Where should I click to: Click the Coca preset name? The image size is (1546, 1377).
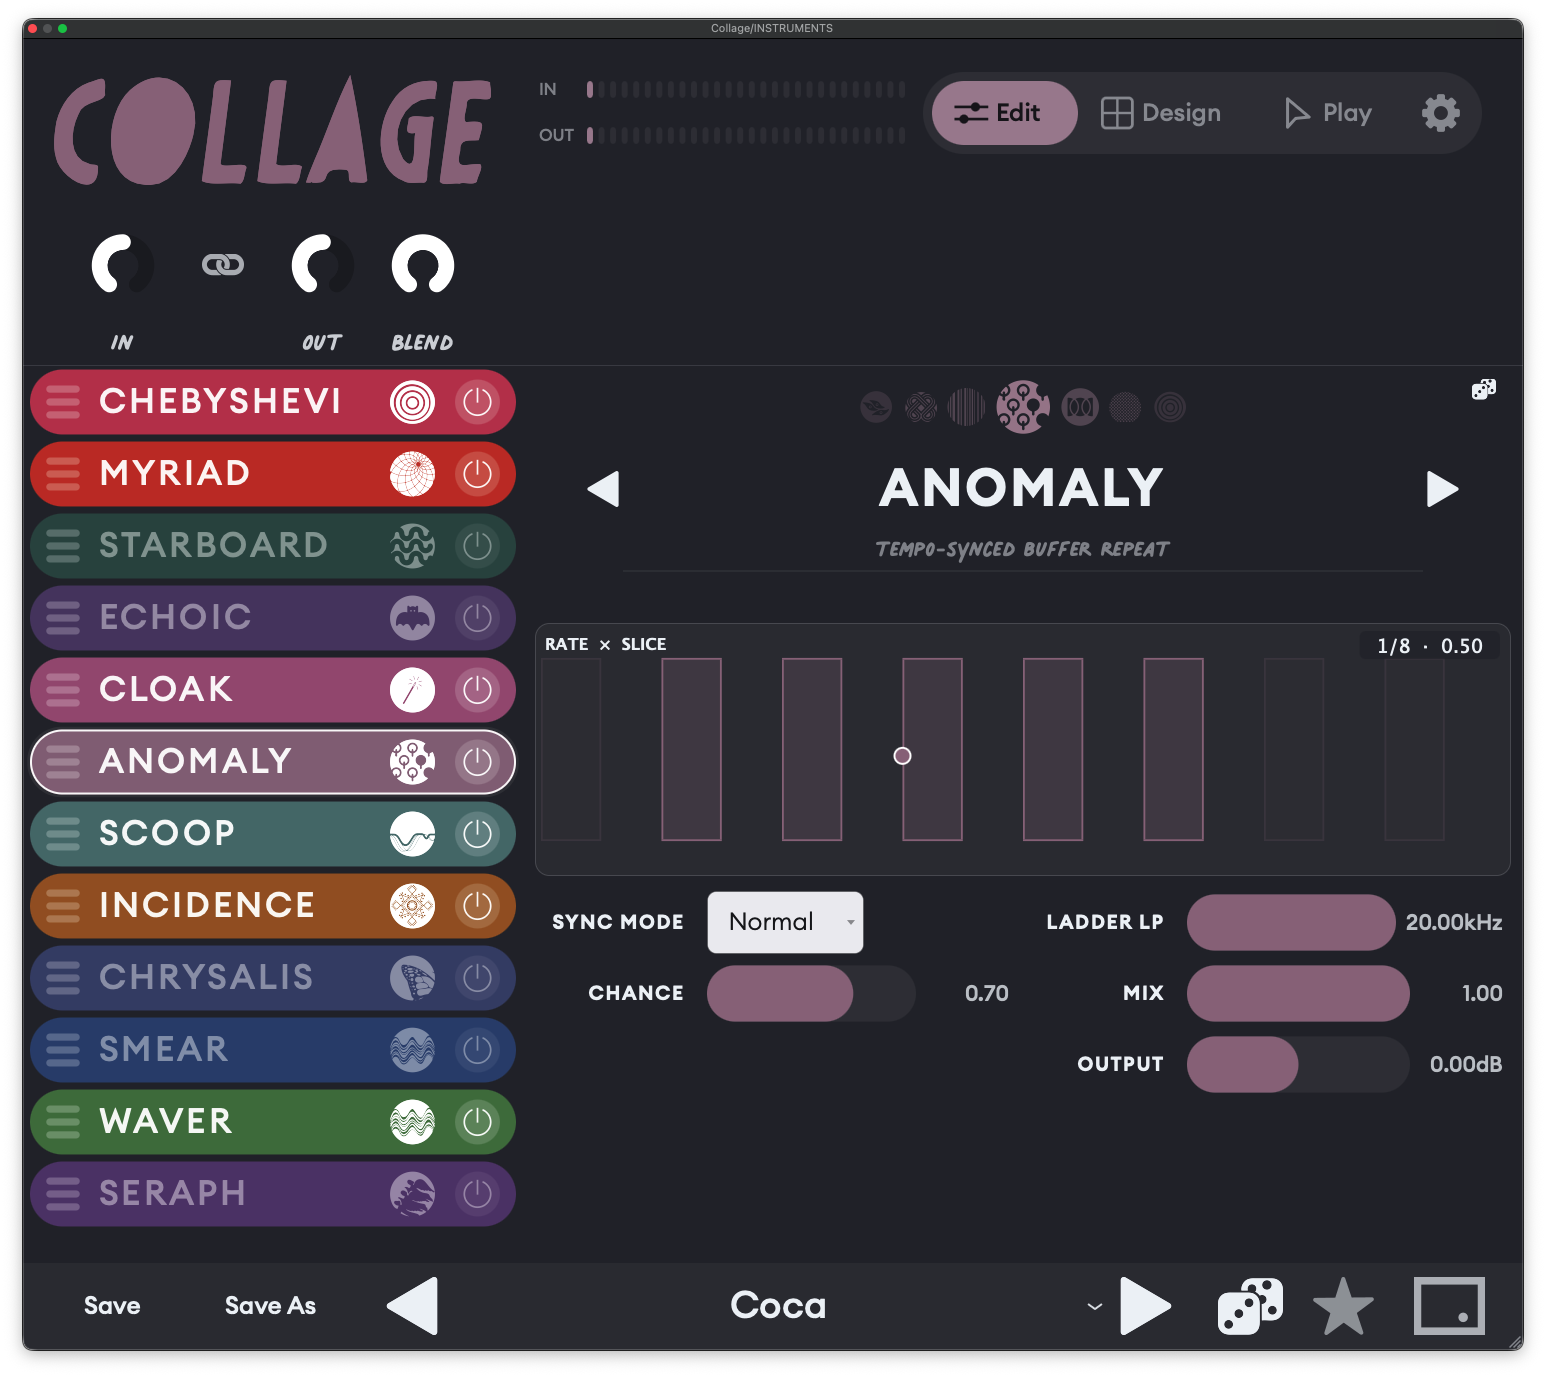(x=778, y=1306)
